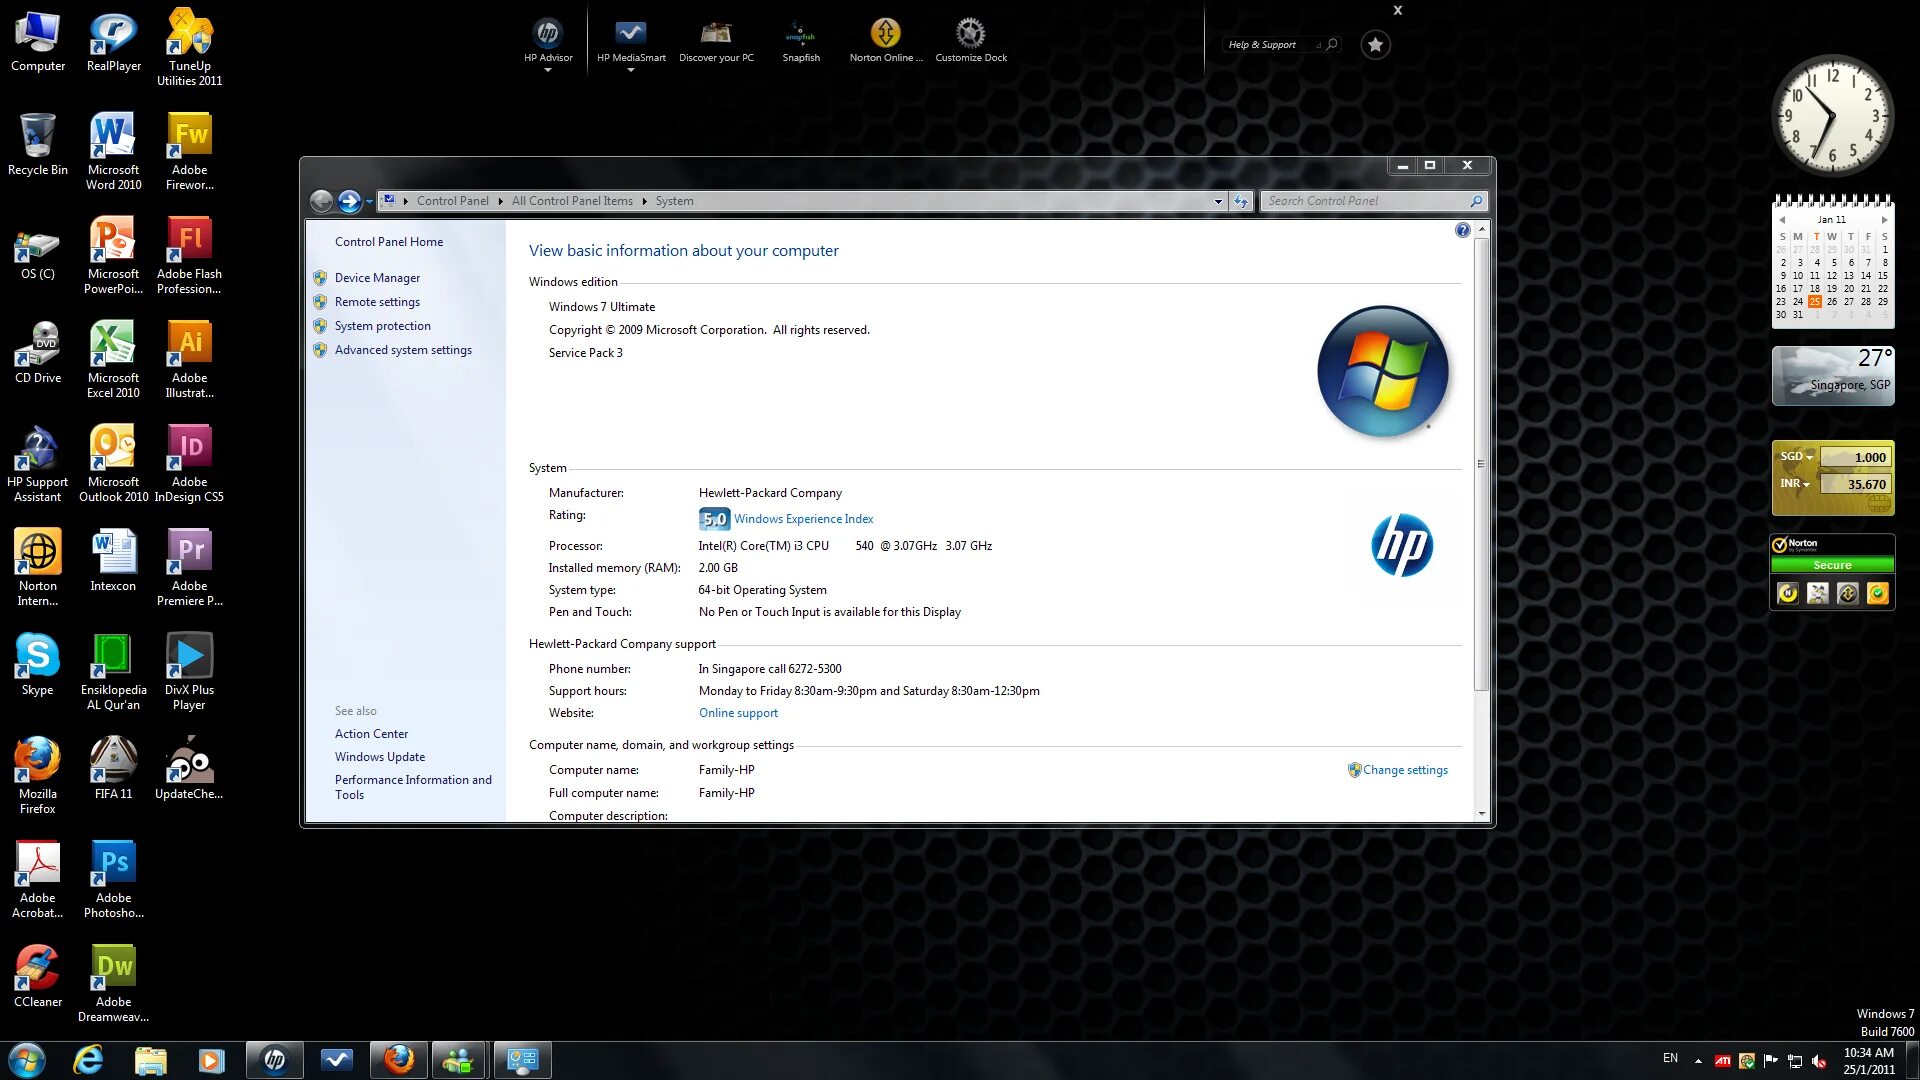
Task: Expand Control Panel breadcrumb arrow
Action: 500,201
